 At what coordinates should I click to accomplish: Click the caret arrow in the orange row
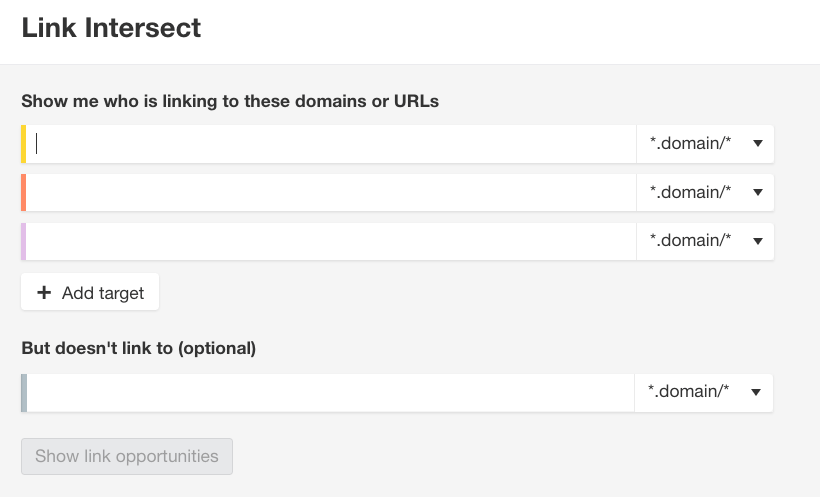tap(758, 192)
